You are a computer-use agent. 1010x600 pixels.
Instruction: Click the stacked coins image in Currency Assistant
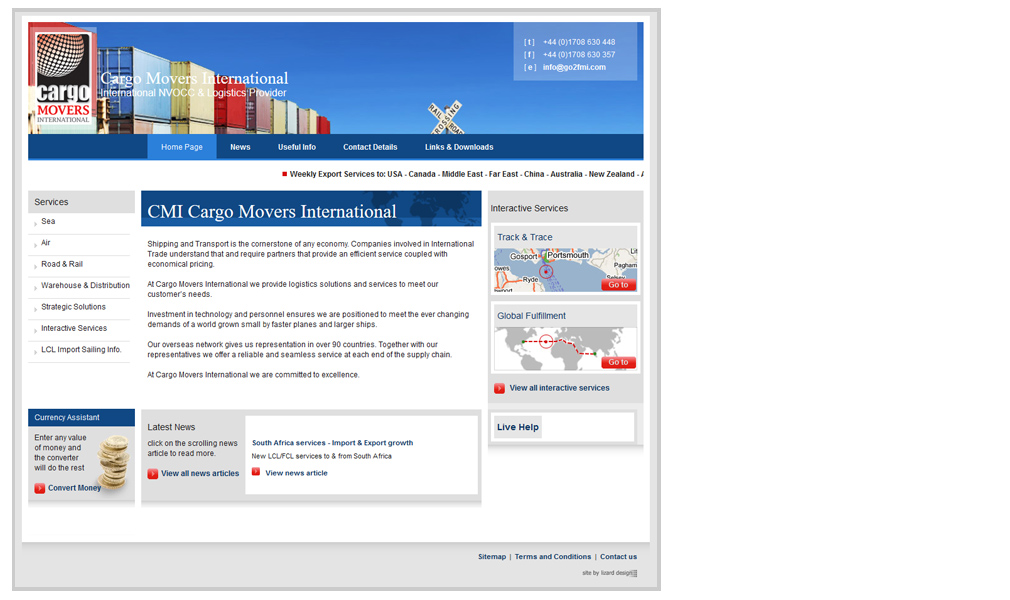point(113,461)
